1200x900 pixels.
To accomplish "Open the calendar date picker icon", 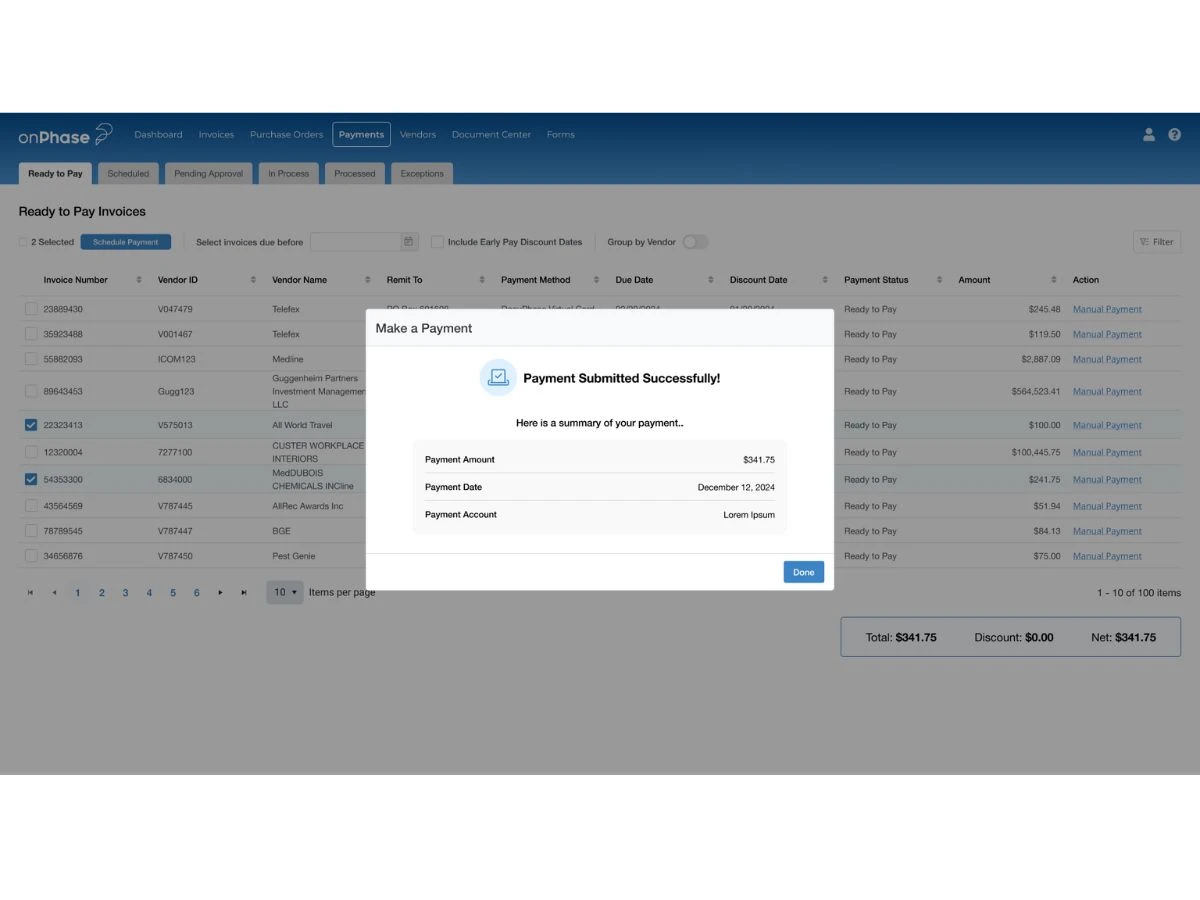I will [408, 242].
